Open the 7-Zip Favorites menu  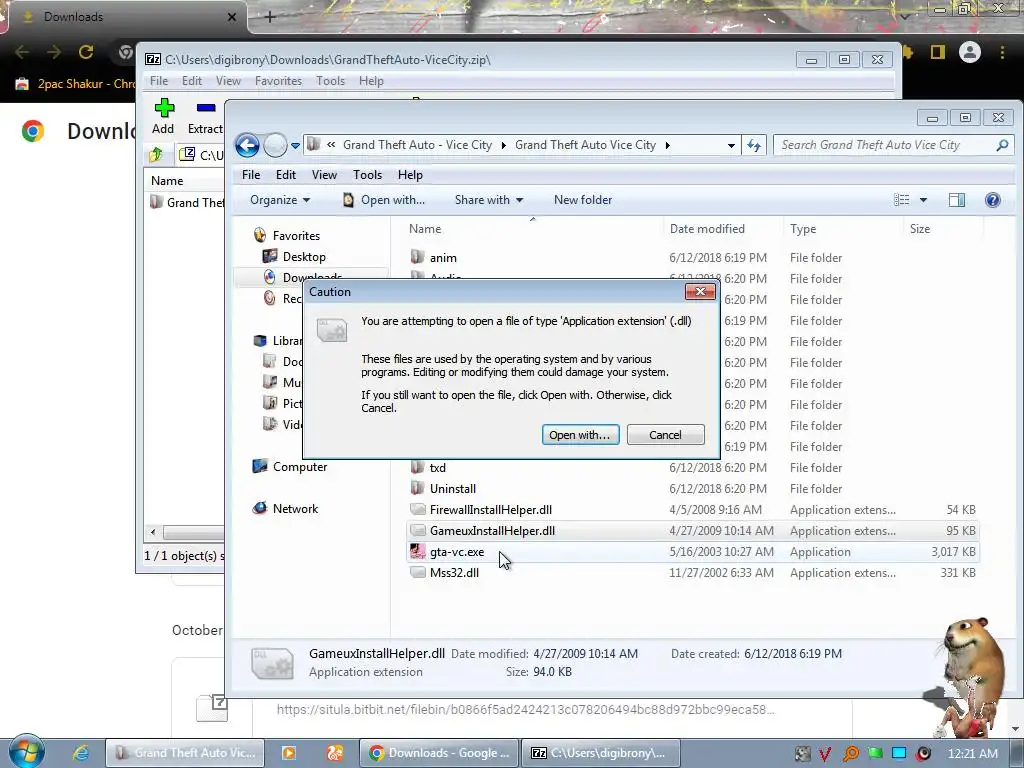click(x=278, y=81)
